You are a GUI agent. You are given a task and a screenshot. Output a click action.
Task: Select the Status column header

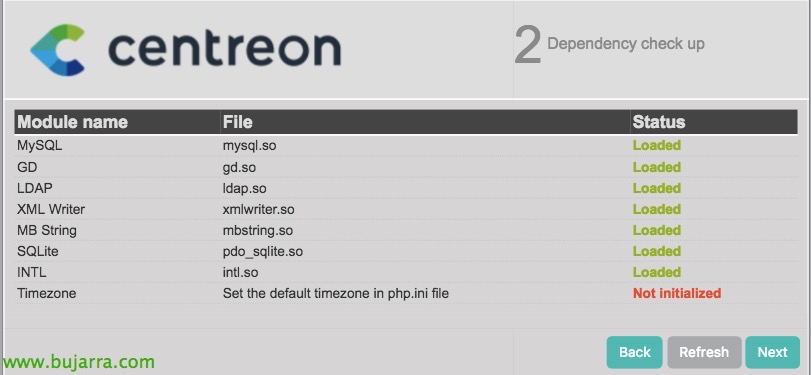click(x=659, y=122)
